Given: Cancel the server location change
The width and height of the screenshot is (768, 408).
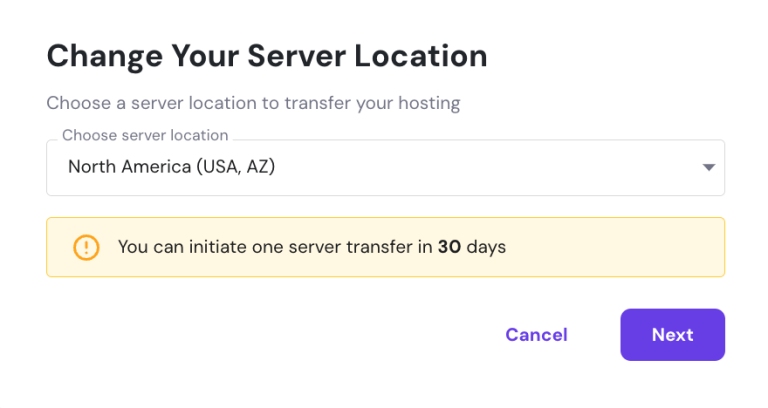Looking at the screenshot, I should (x=536, y=335).
